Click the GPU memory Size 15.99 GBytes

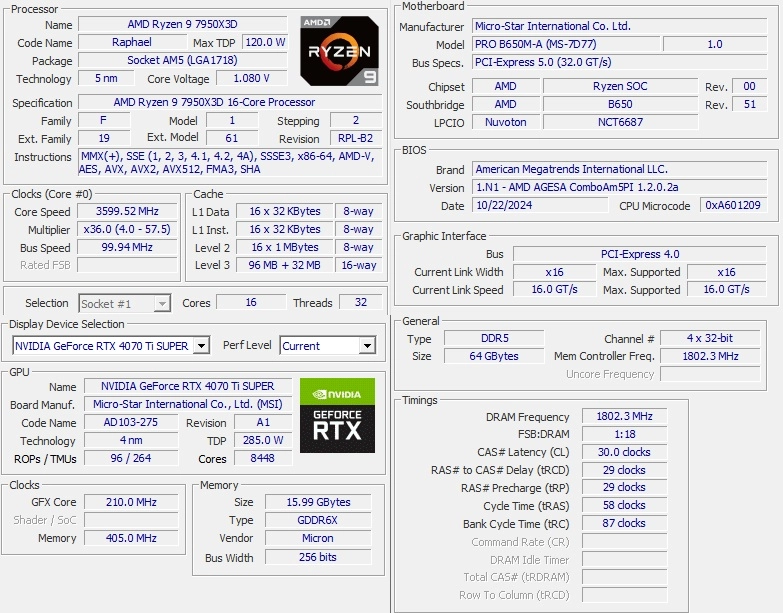tap(318, 502)
